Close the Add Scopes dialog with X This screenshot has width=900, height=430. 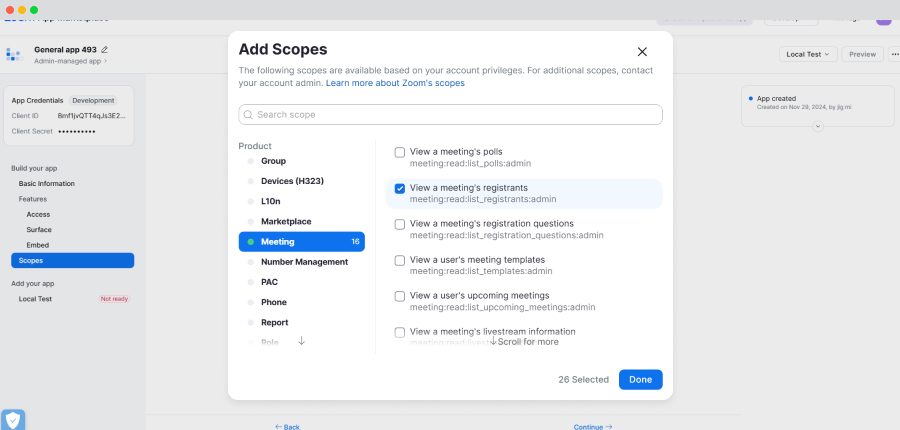[642, 52]
